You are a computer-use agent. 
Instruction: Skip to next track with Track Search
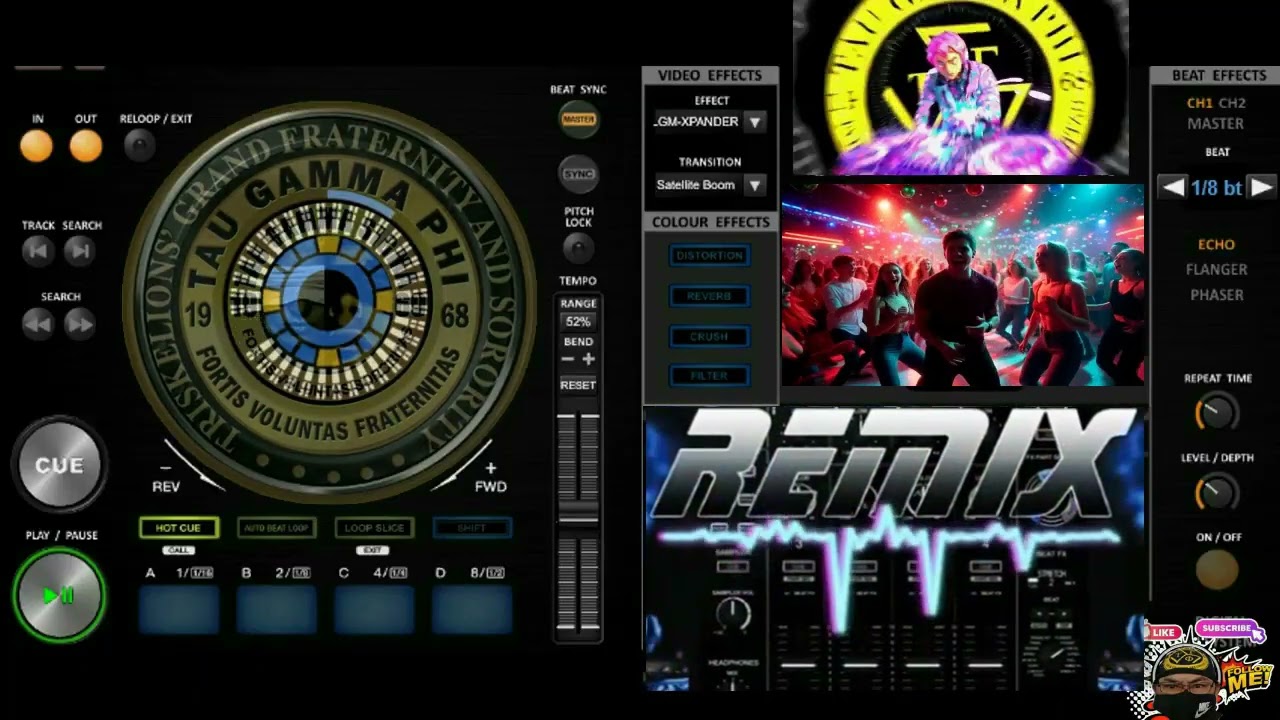(80, 251)
